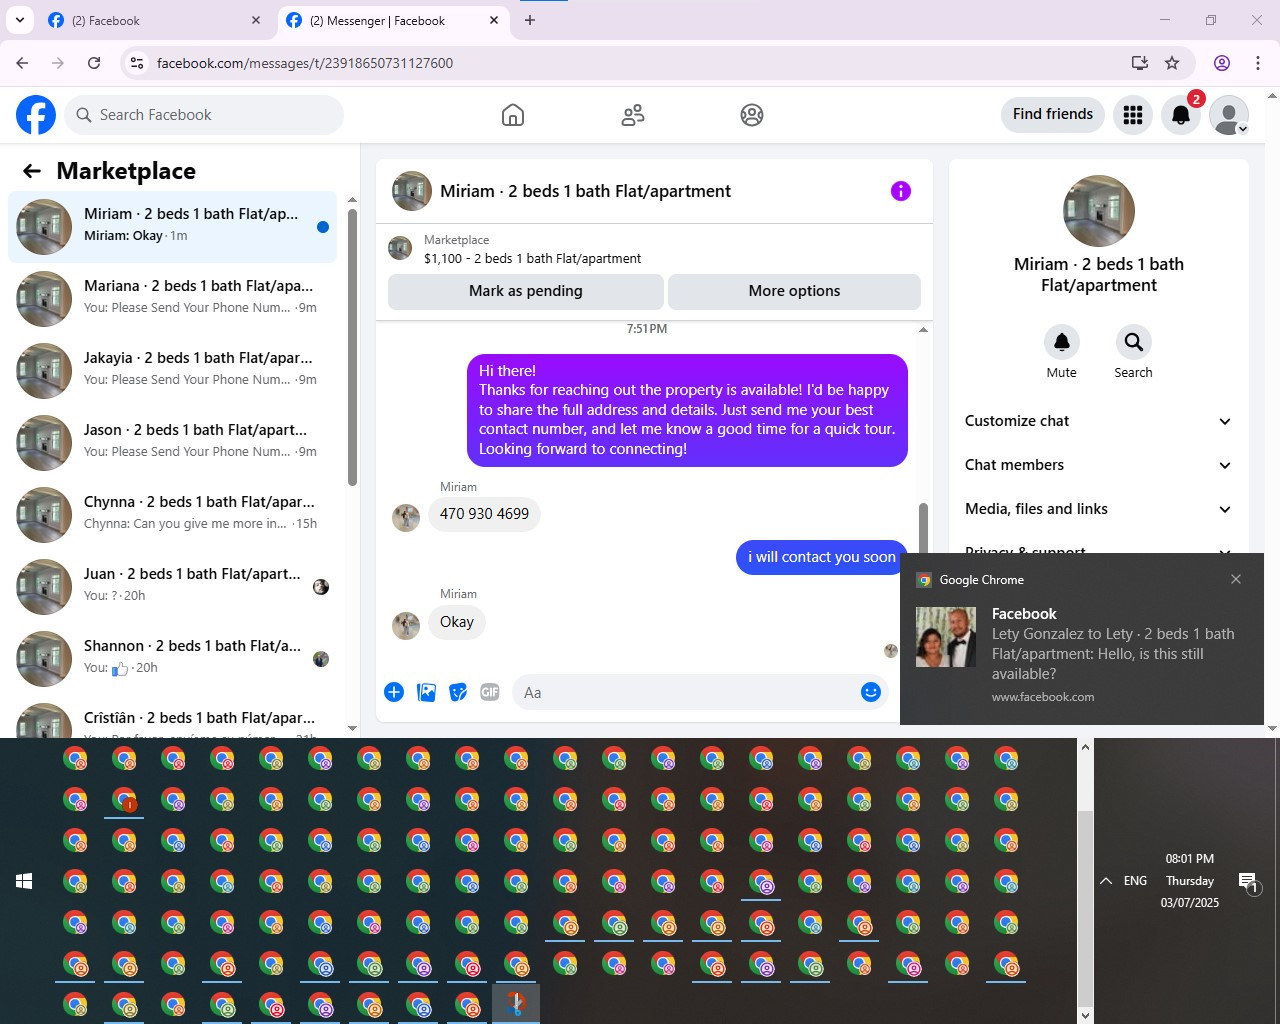Open emoji picker in message box
This screenshot has height=1024, width=1280.
(871, 692)
